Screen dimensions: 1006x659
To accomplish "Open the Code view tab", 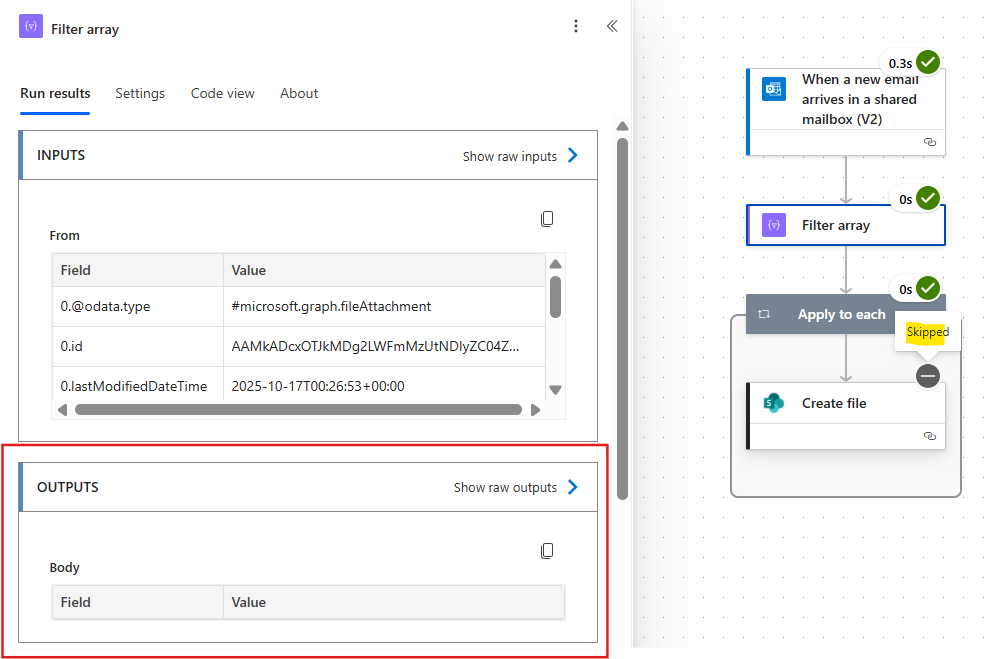I will point(222,93).
